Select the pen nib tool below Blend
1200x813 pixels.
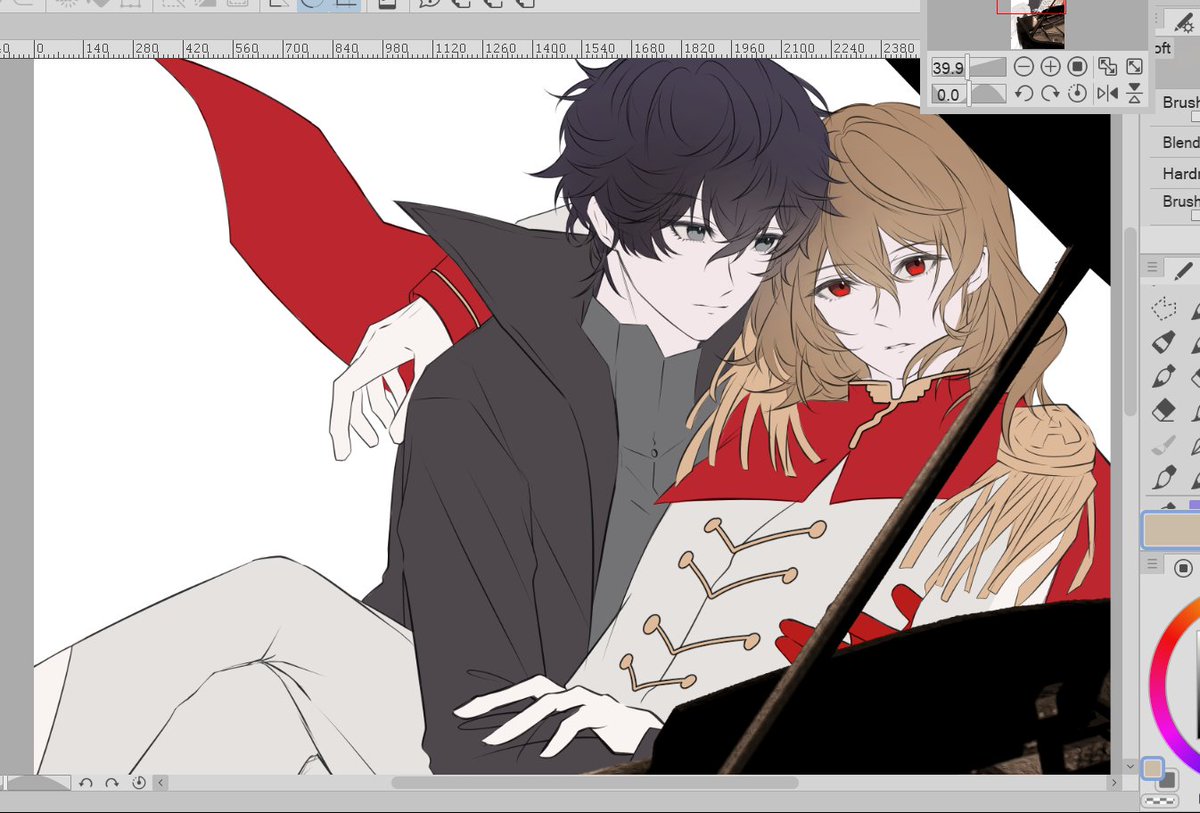(x=1163, y=478)
